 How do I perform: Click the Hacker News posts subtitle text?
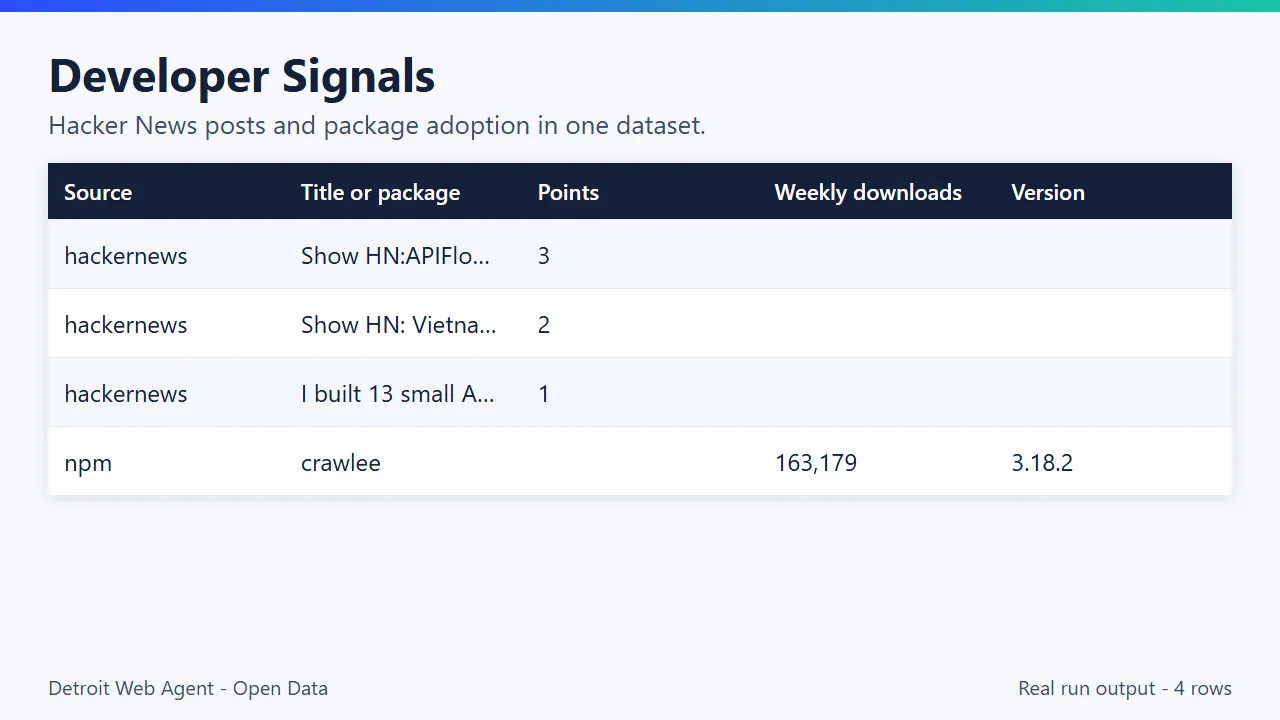click(377, 126)
